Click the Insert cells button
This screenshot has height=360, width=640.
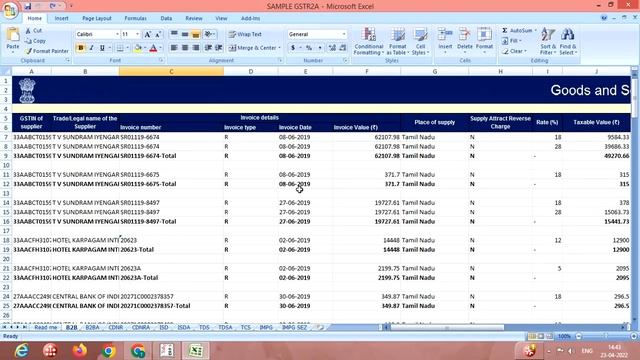tap(445, 41)
